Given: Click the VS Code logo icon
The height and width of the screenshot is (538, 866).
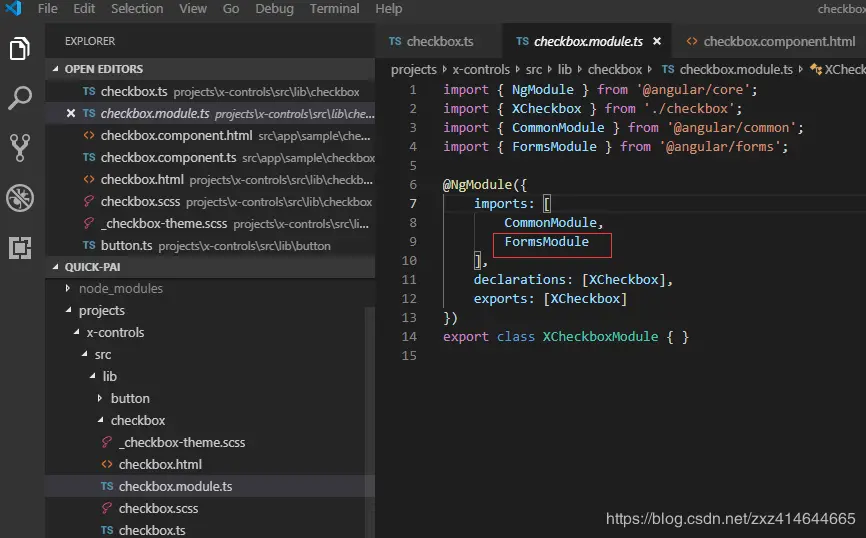Looking at the screenshot, I should pyautogui.click(x=13, y=8).
